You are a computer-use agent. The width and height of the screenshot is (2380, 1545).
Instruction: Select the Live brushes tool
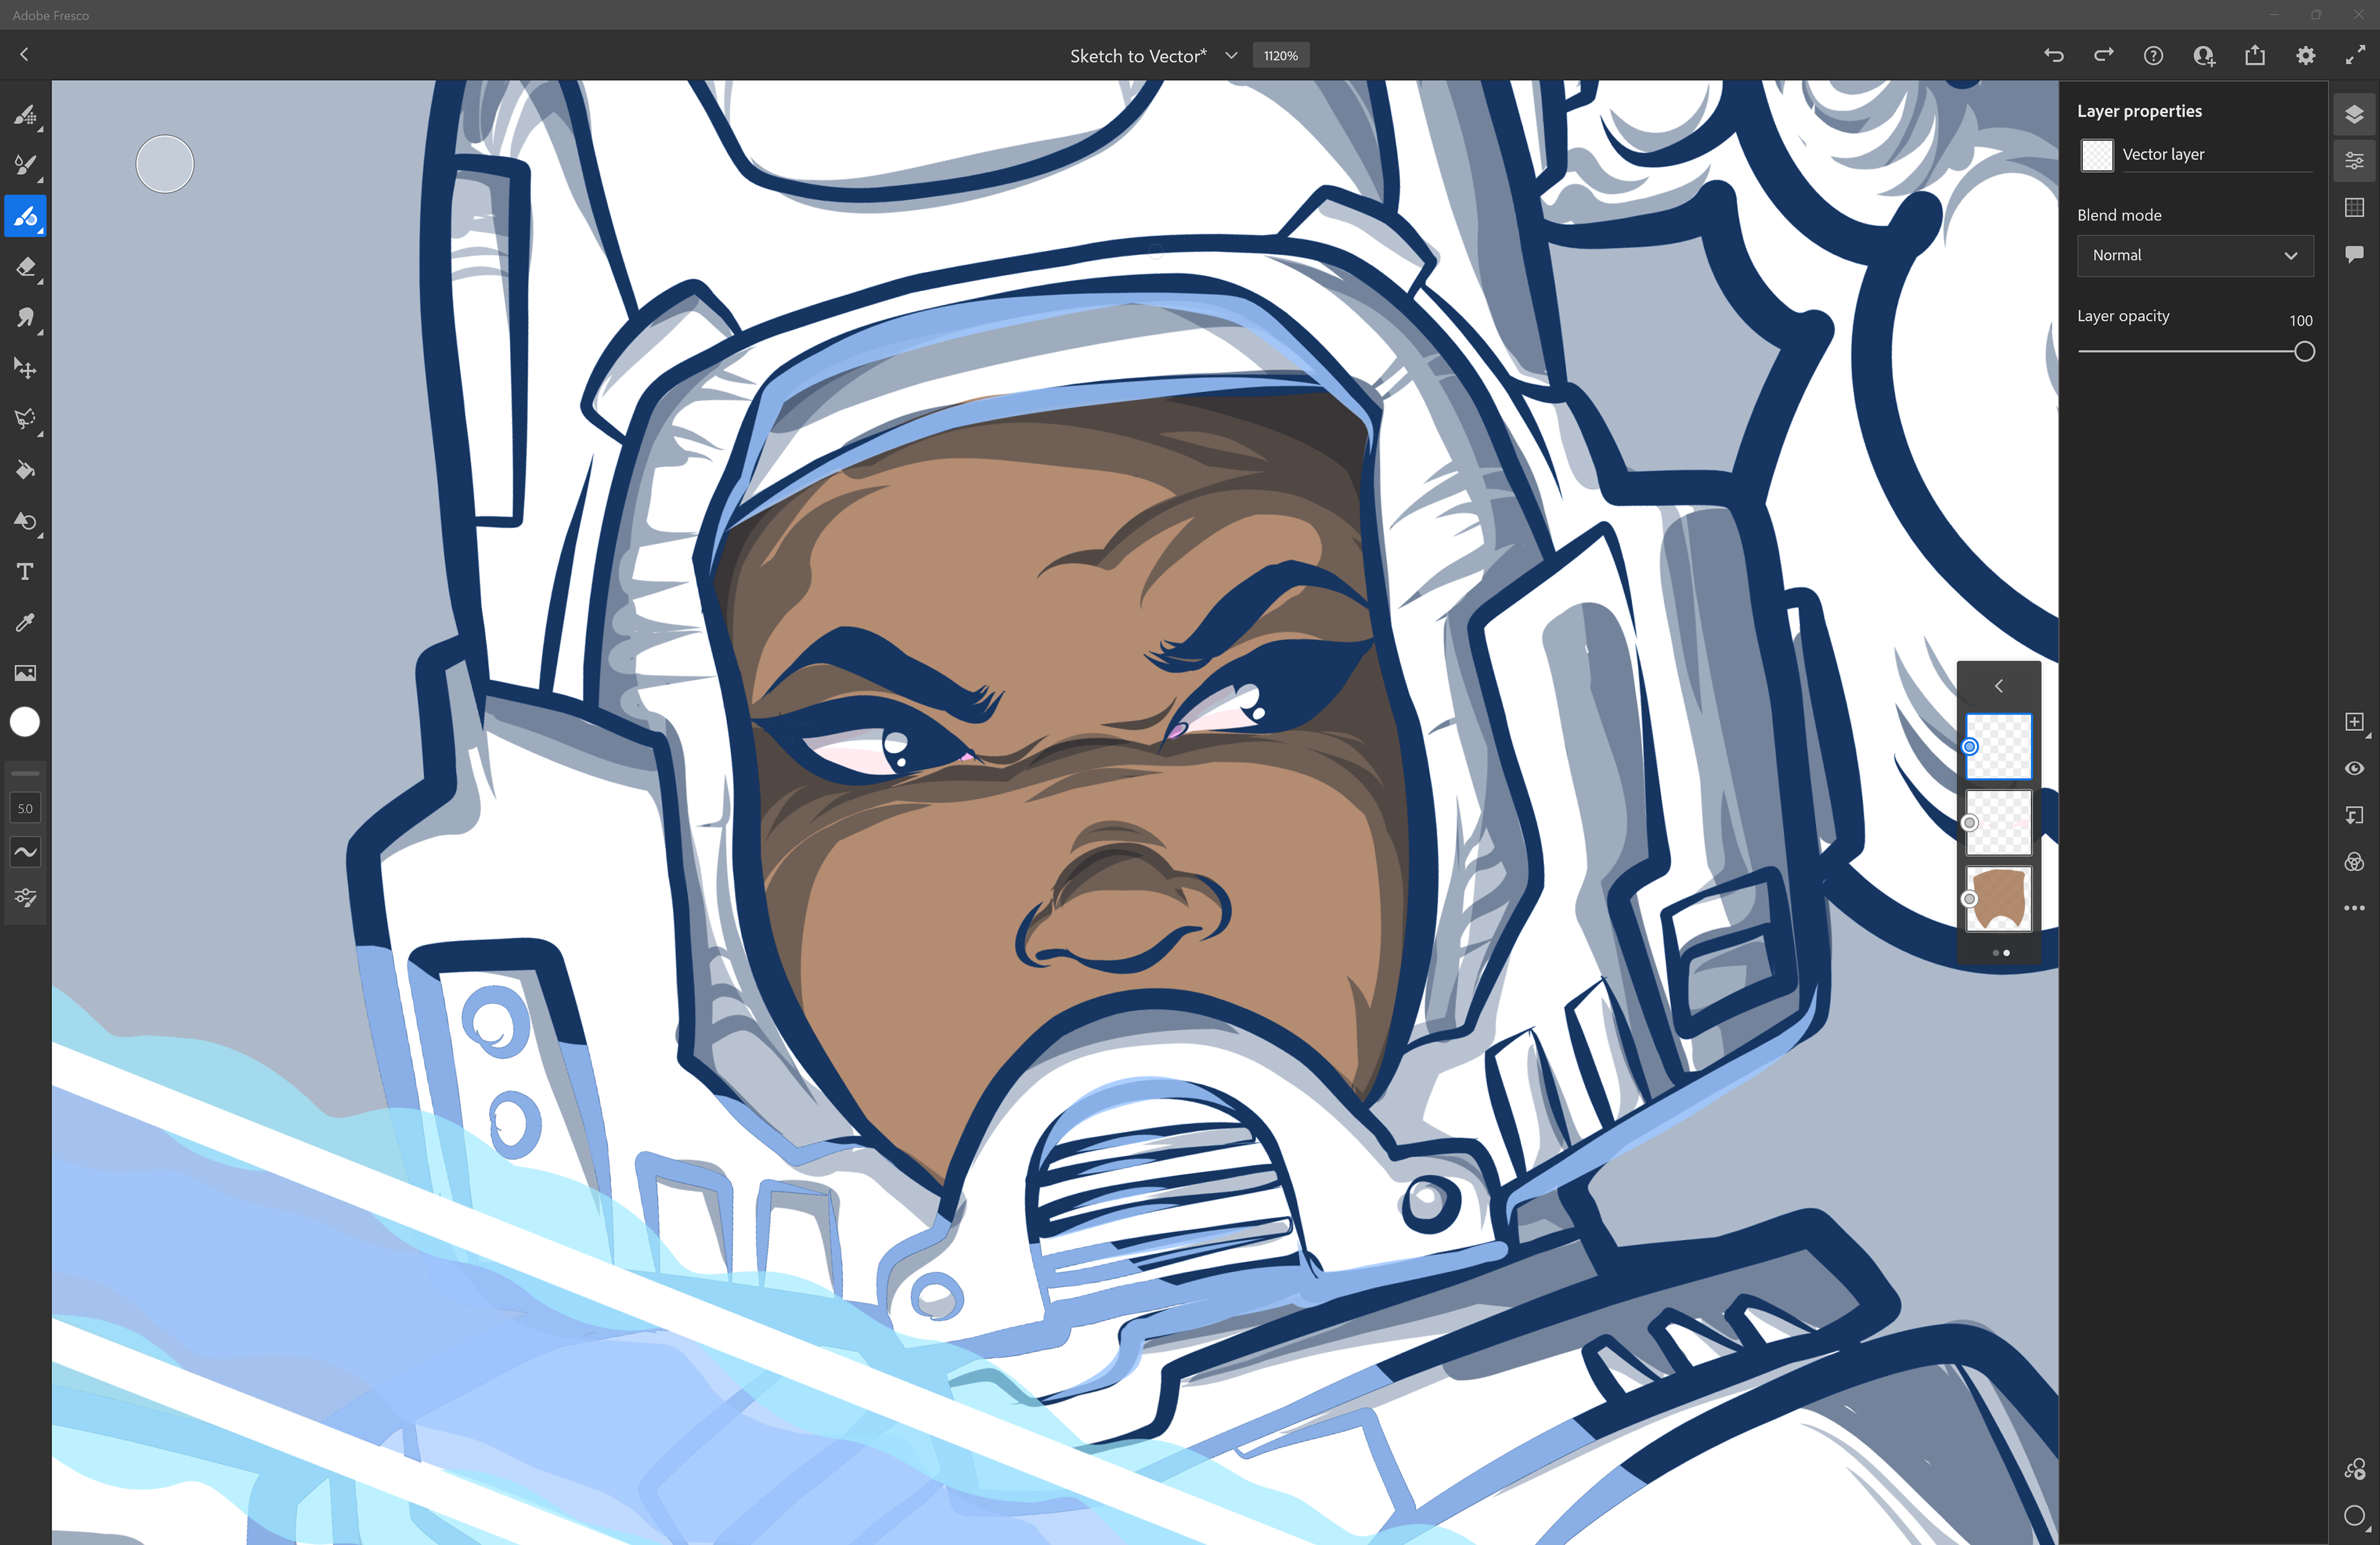25,166
